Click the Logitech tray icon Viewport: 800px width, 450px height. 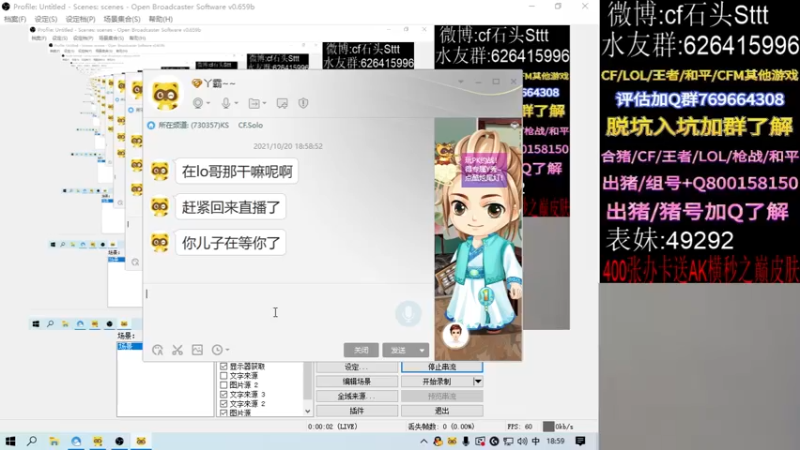pyautogui.click(x=494, y=441)
